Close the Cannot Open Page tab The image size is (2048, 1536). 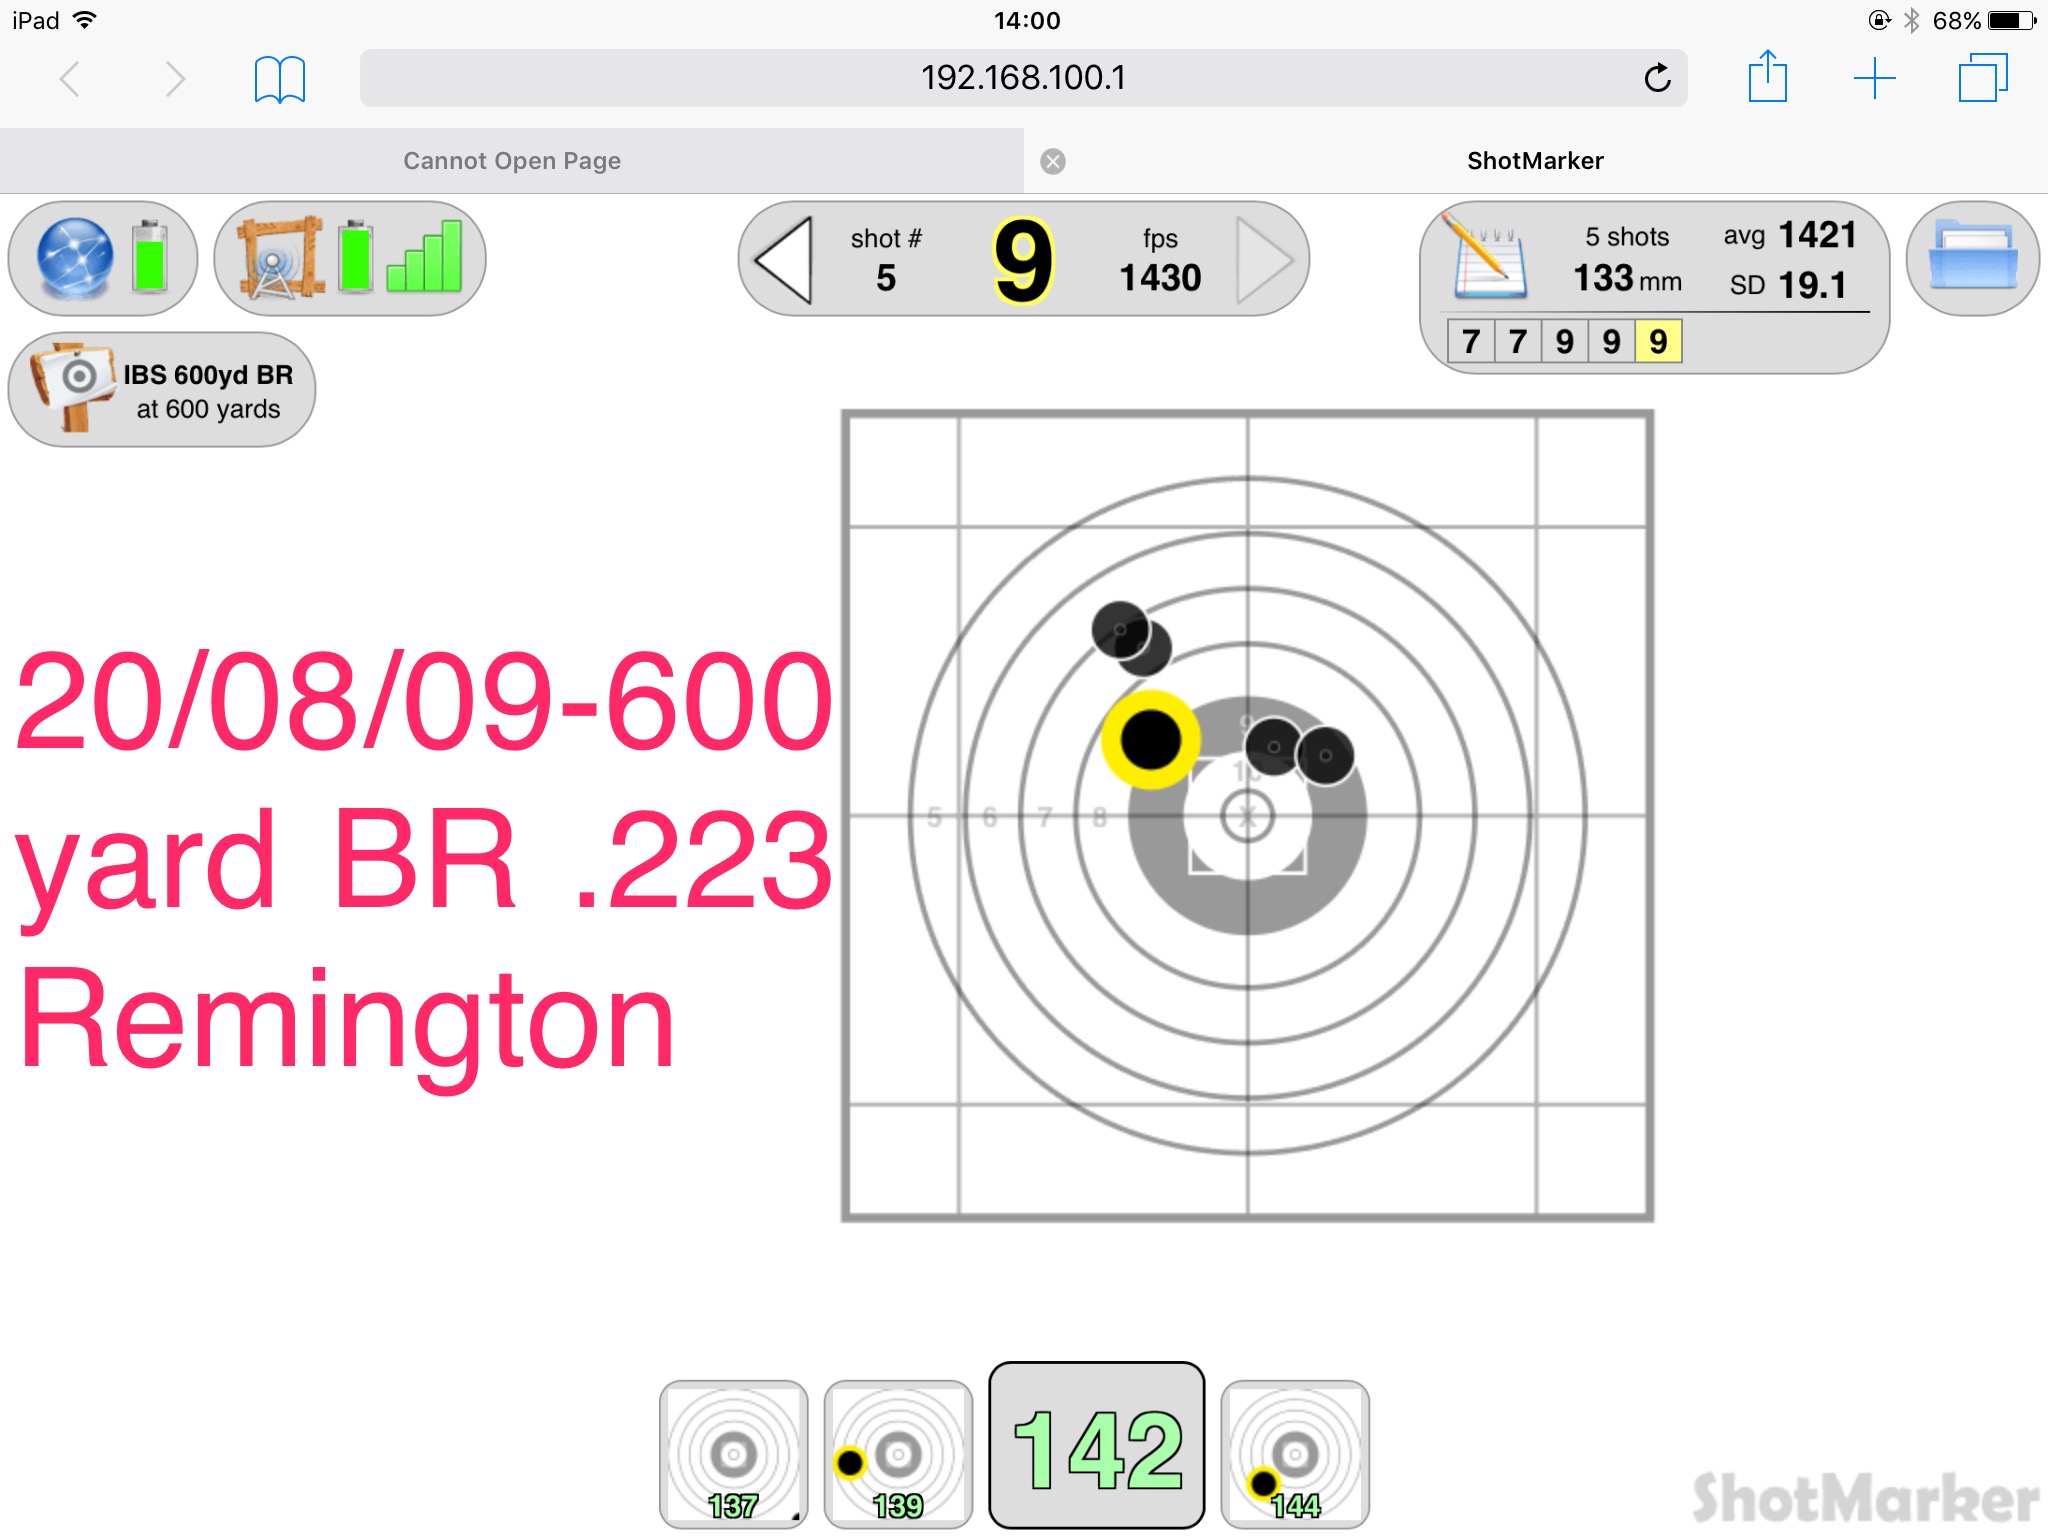click(x=1053, y=161)
